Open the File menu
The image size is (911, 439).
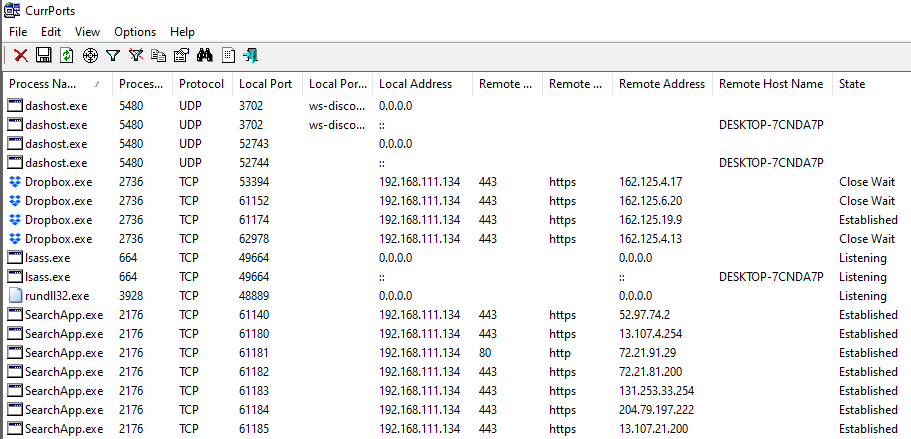click(x=18, y=32)
